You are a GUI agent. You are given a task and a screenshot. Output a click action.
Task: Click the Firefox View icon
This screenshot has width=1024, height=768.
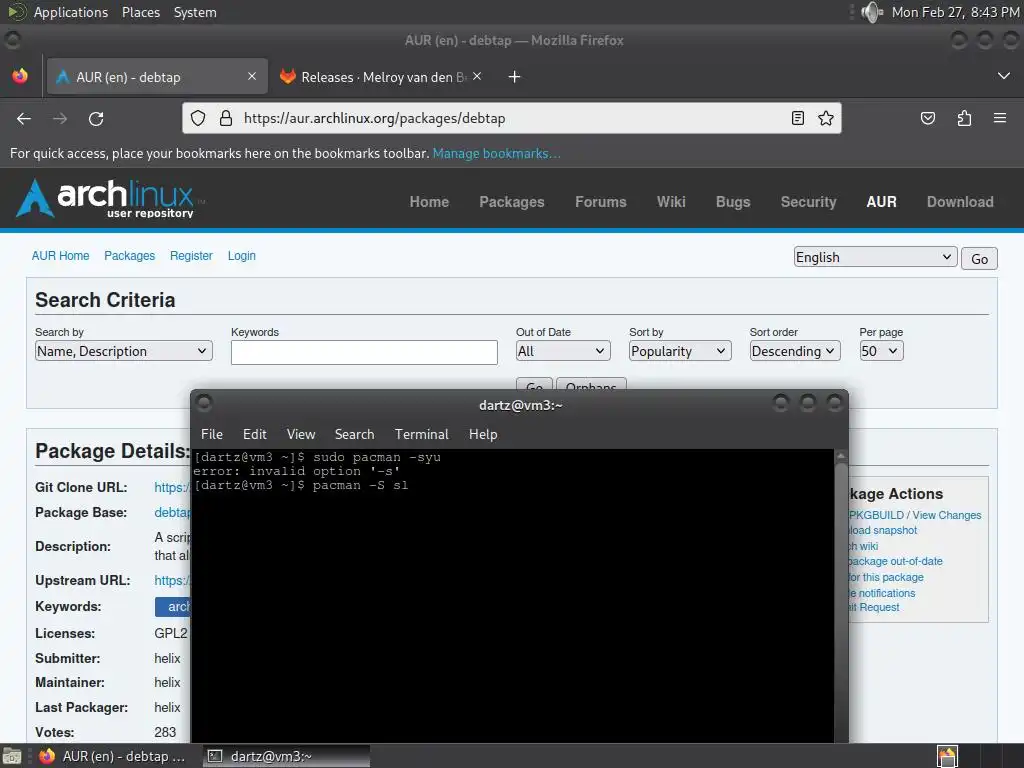point(20,76)
